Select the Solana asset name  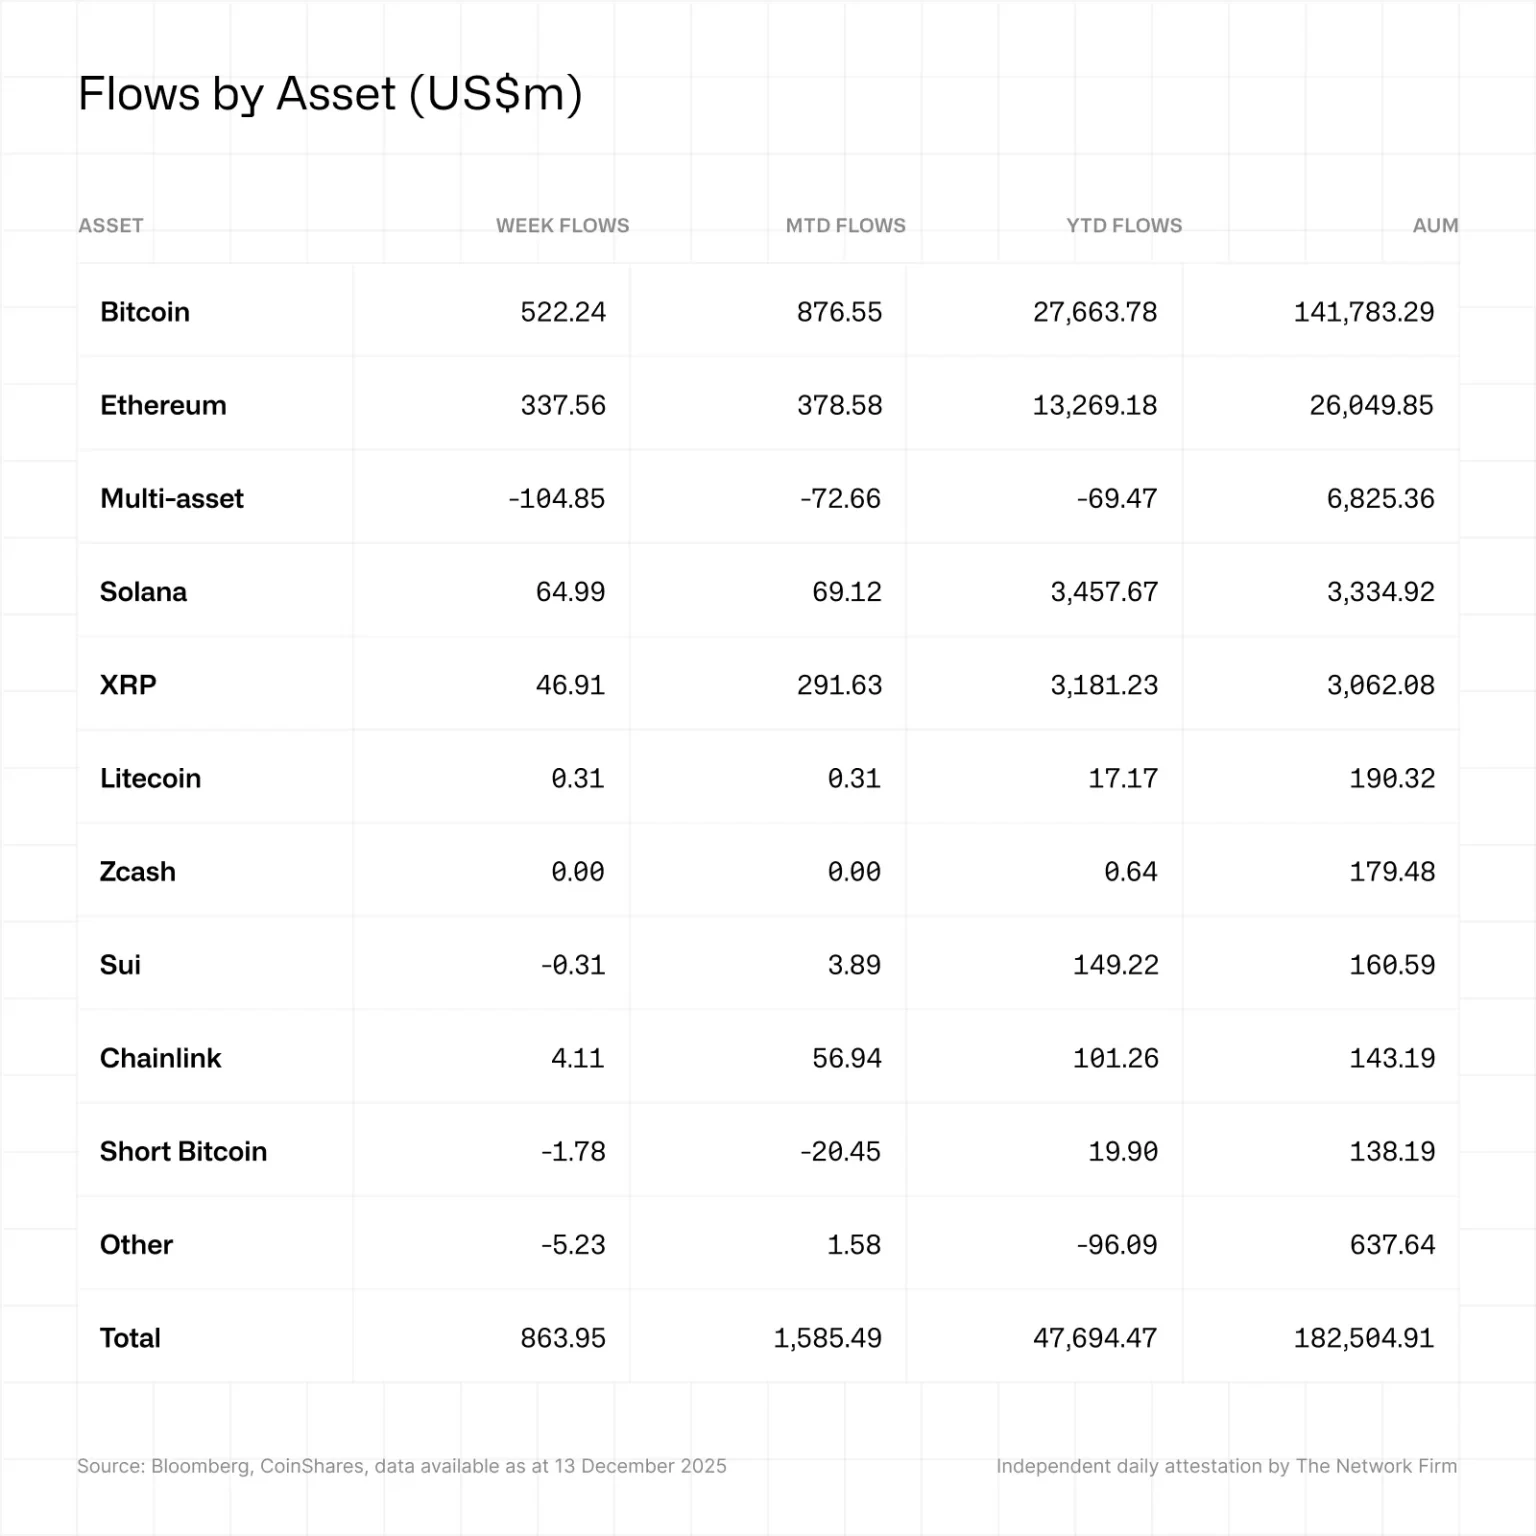coord(143,592)
